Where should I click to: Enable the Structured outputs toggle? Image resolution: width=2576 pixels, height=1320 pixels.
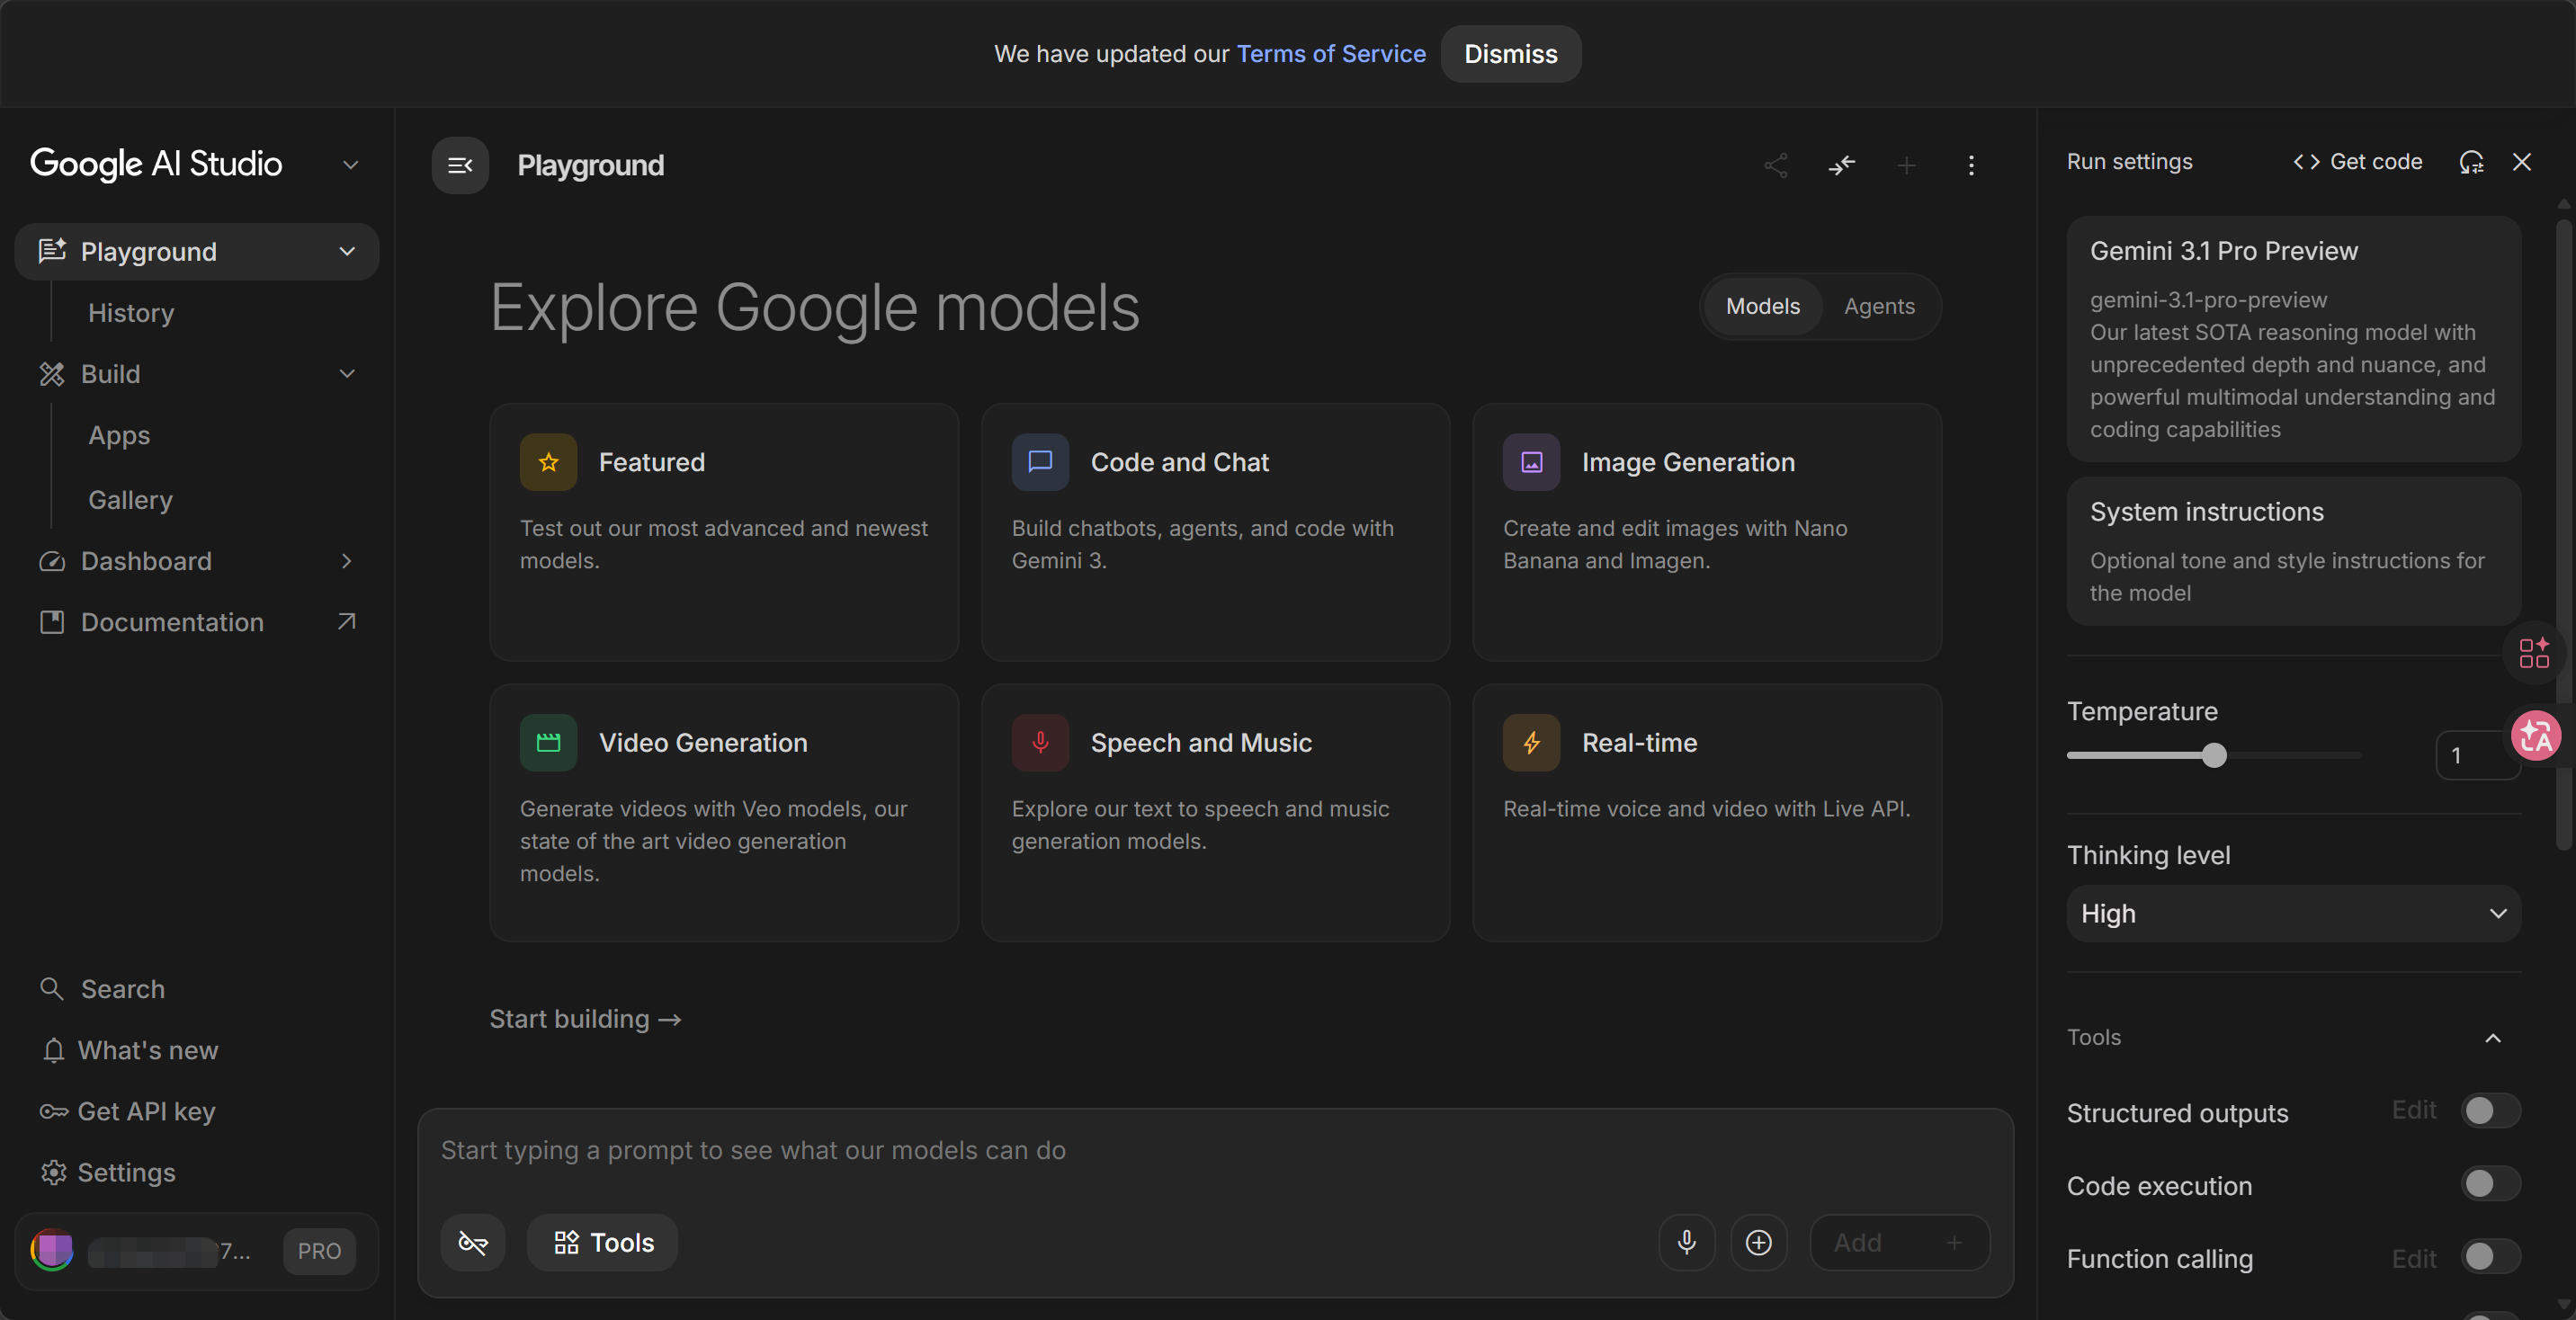tap(2490, 1111)
